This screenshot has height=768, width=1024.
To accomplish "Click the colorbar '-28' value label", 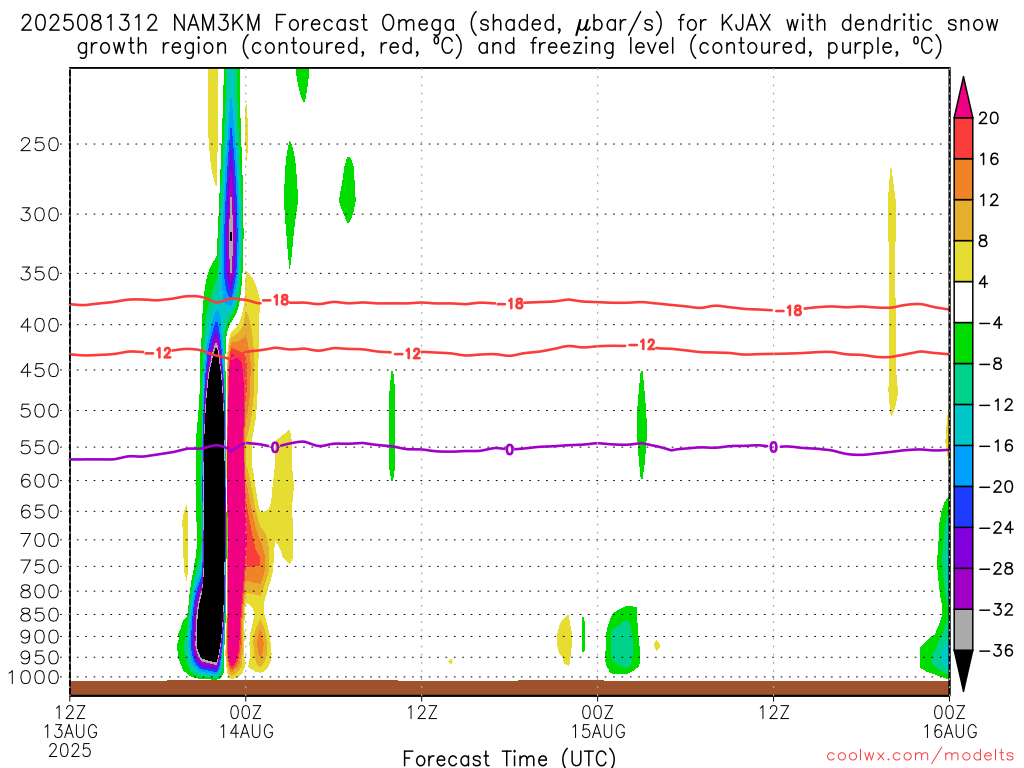I will 996,569.
